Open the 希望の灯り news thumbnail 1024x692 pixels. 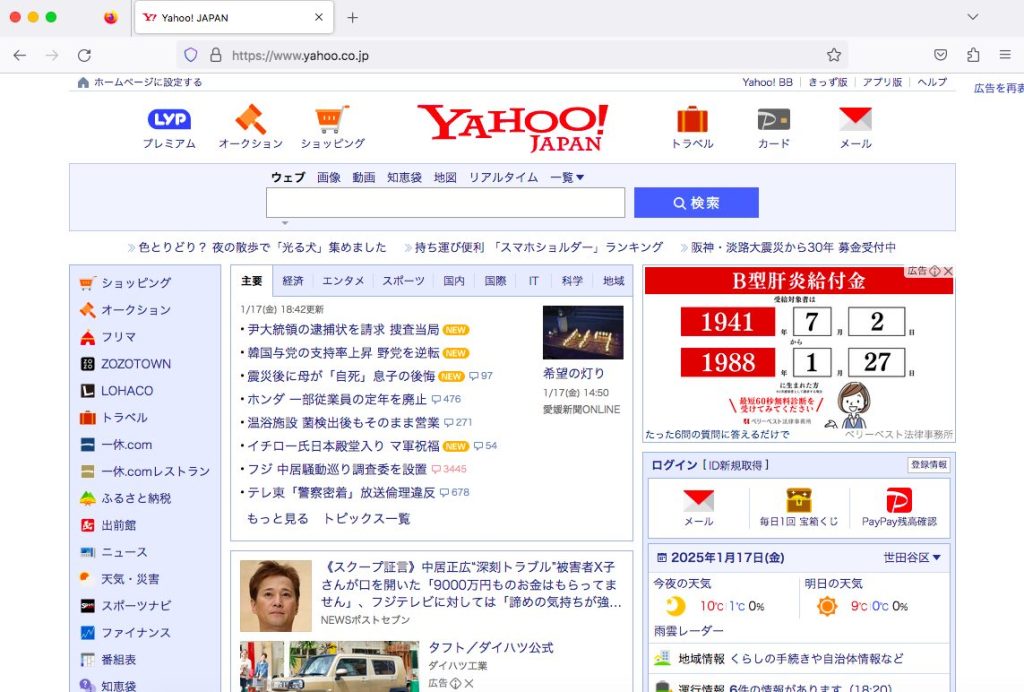[583, 332]
